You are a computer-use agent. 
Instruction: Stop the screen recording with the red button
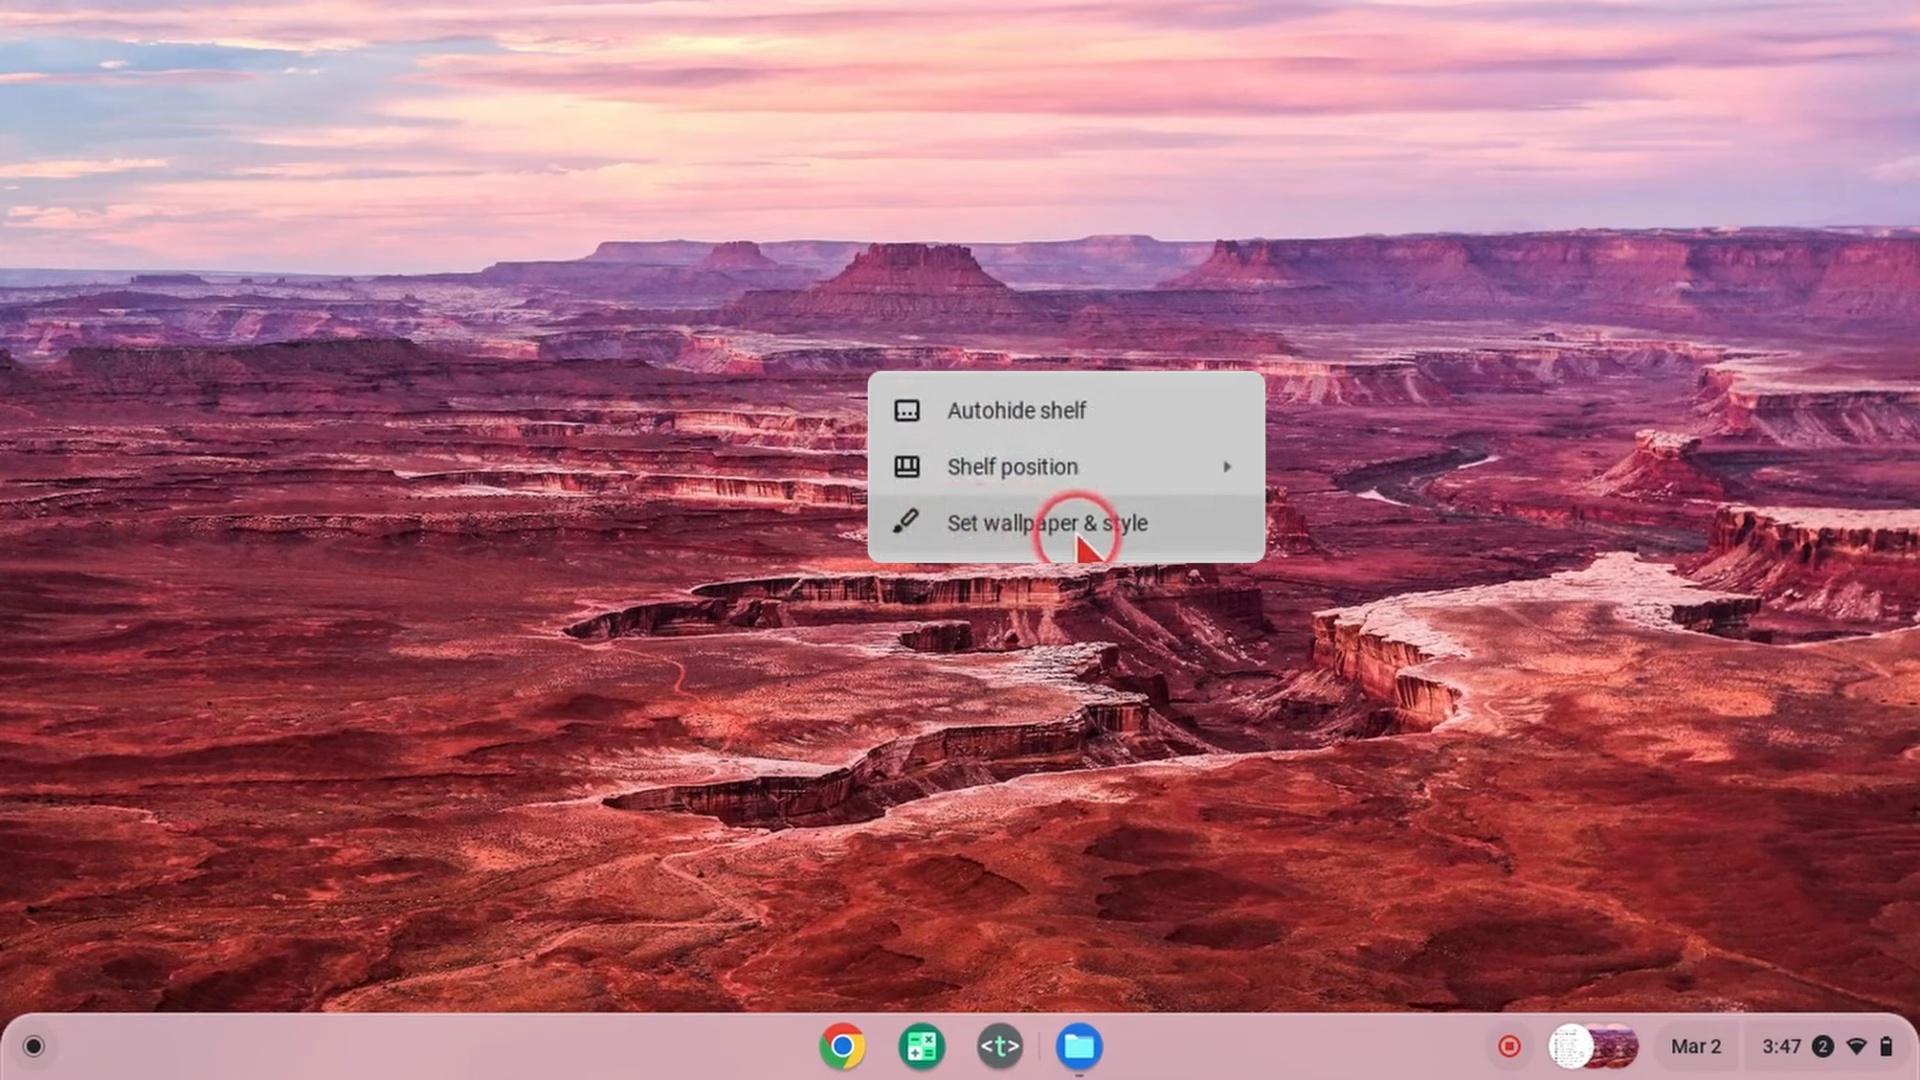point(1509,1046)
